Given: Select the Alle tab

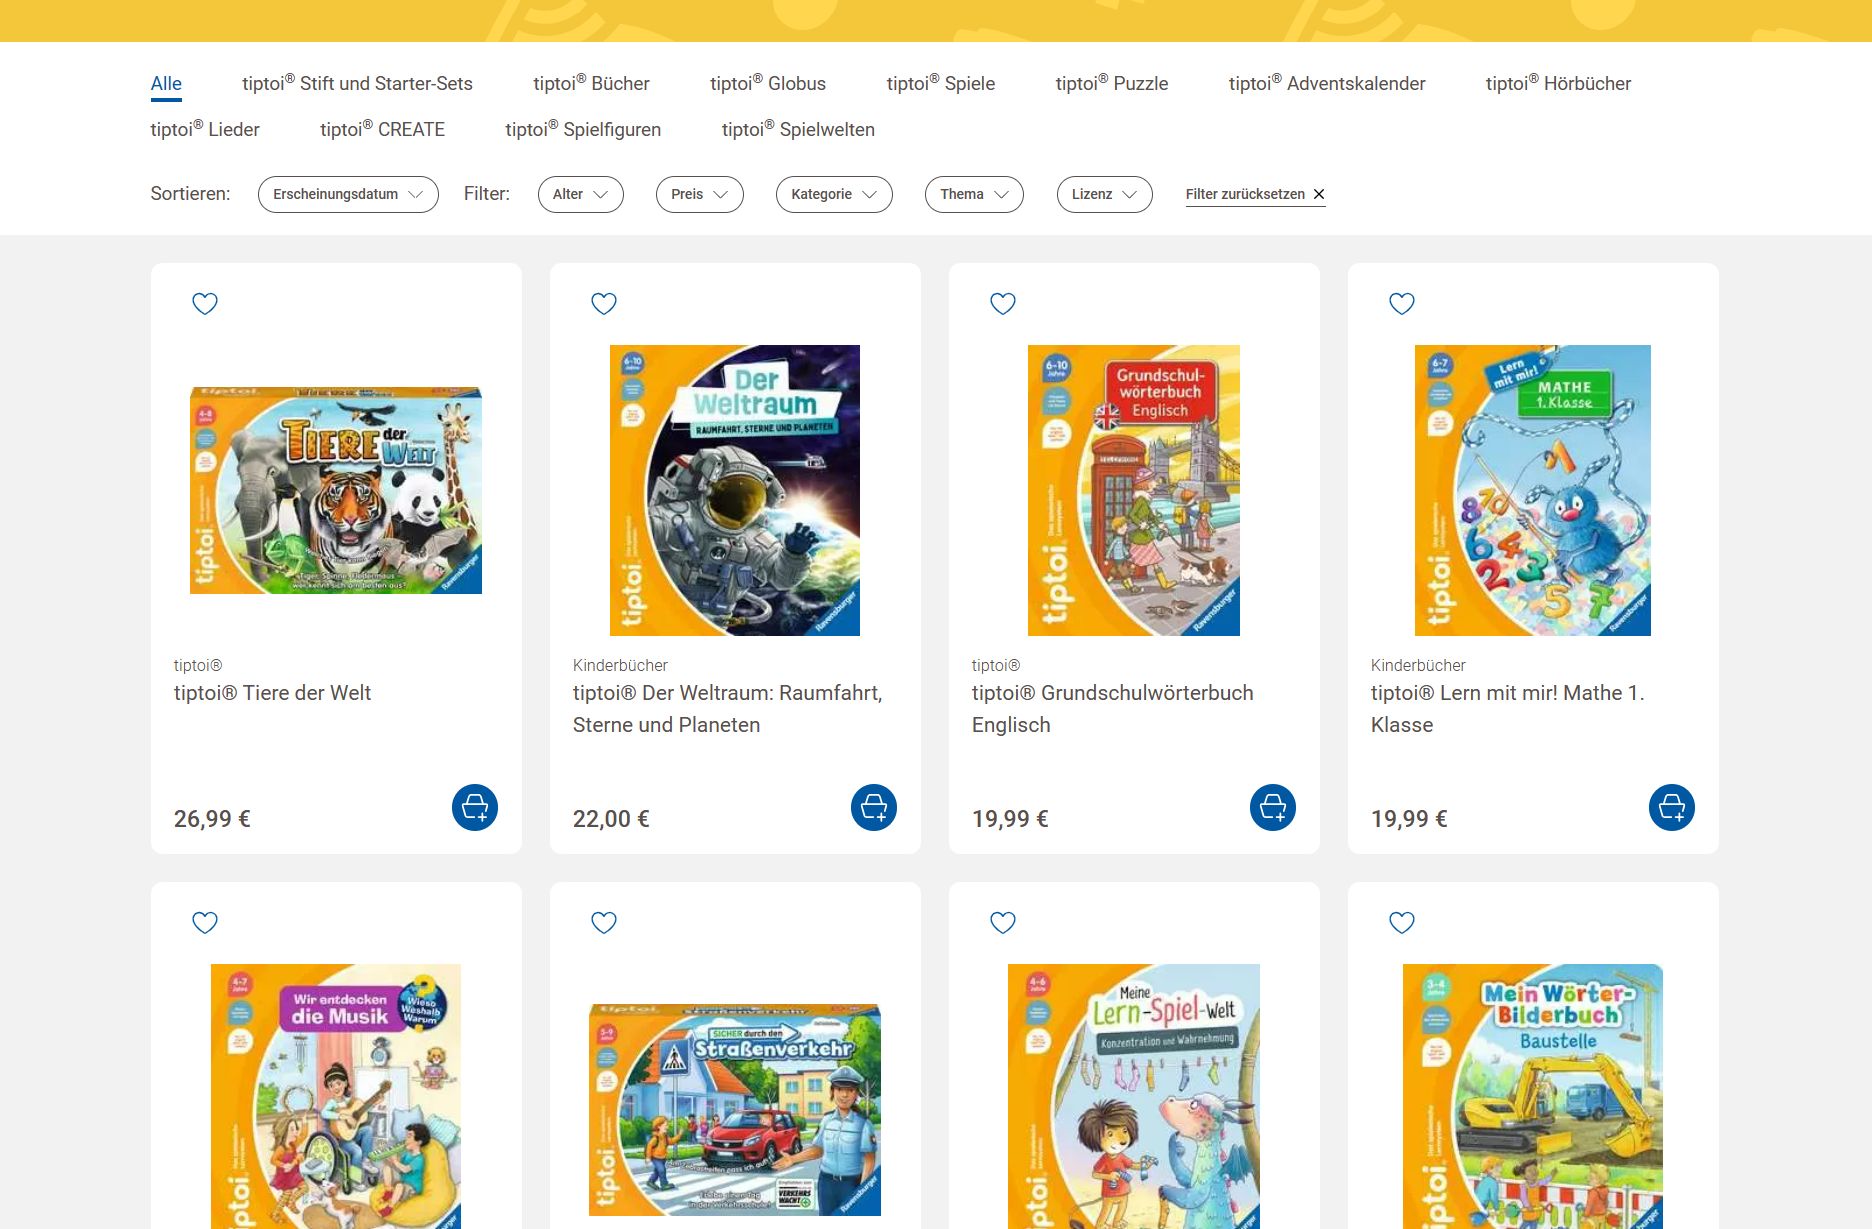Looking at the screenshot, I should pos(166,84).
